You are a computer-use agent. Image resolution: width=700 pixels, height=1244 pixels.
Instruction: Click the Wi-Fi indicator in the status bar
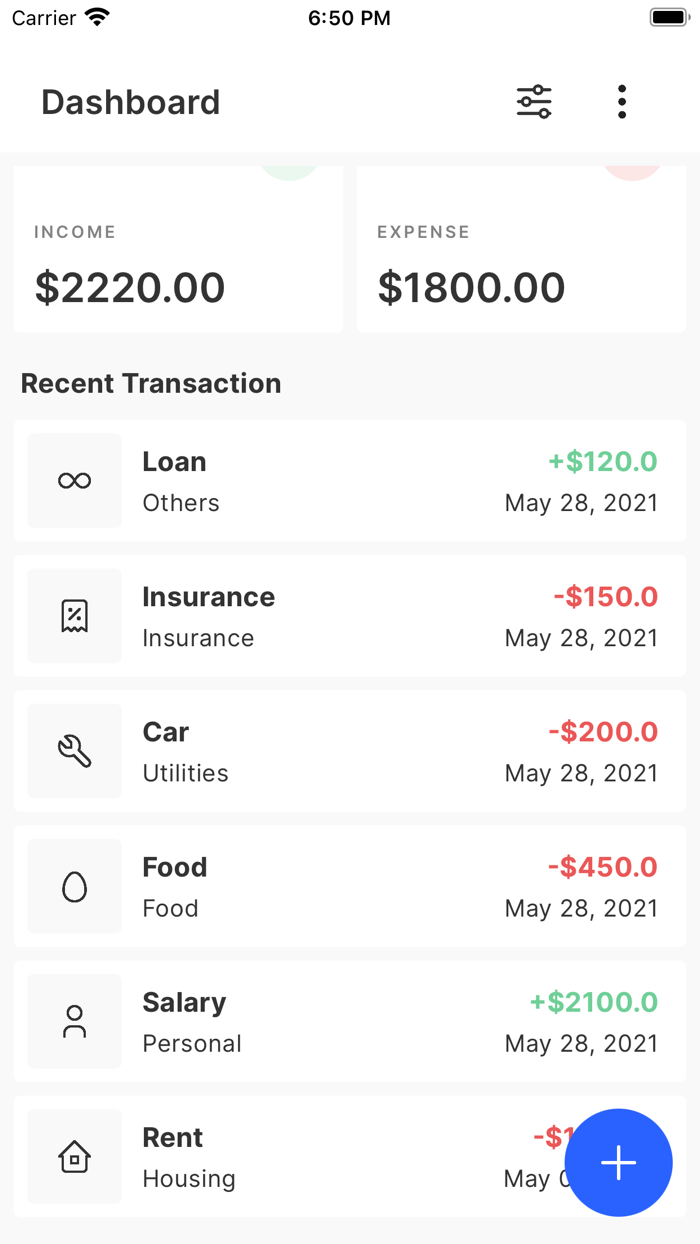94,16
